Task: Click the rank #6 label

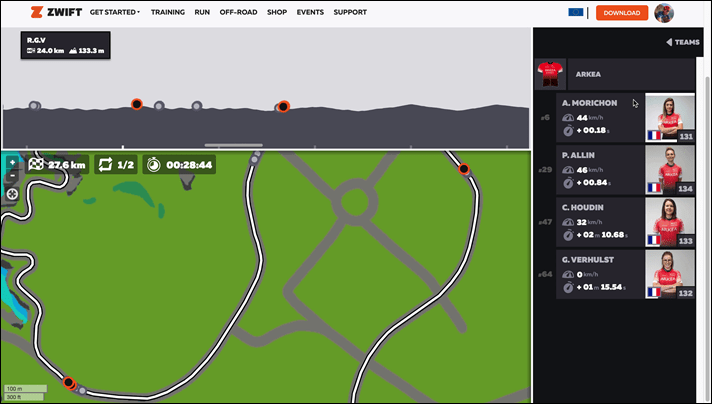Action: click(545, 118)
